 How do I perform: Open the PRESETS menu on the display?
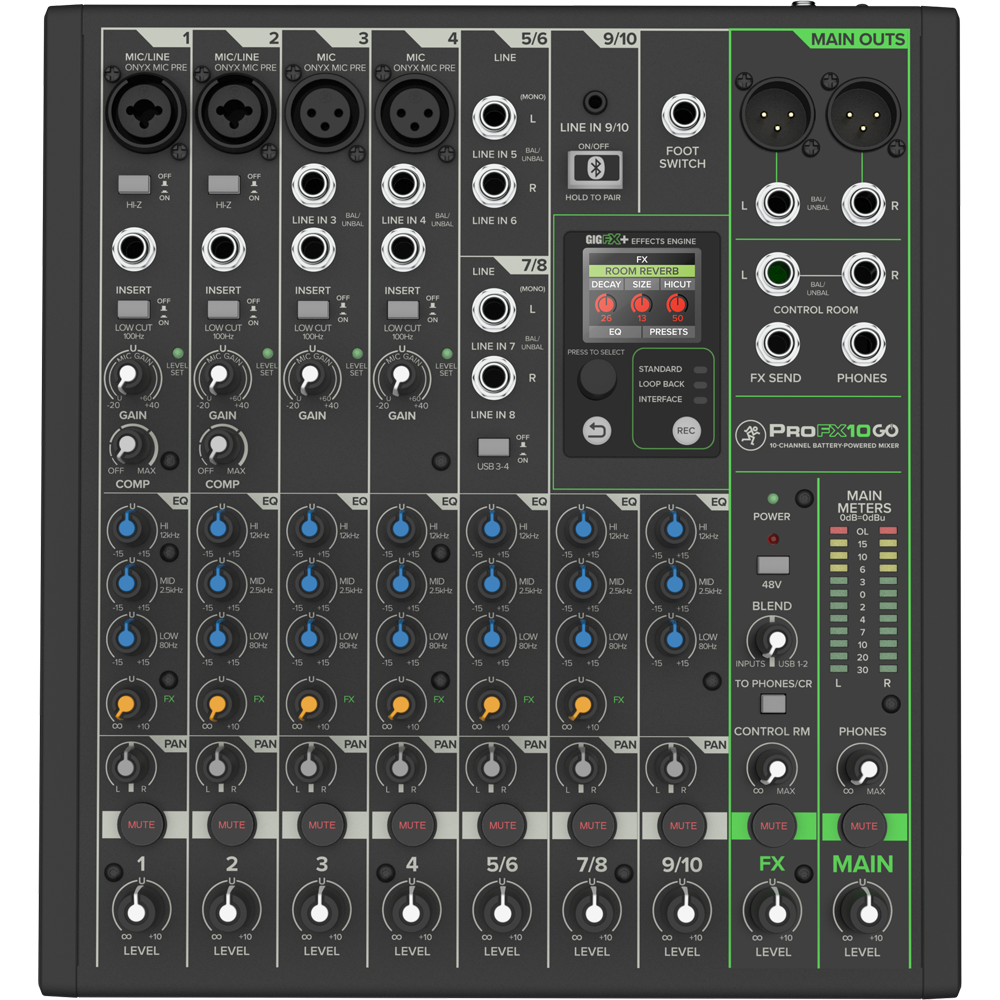coord(668,332)
